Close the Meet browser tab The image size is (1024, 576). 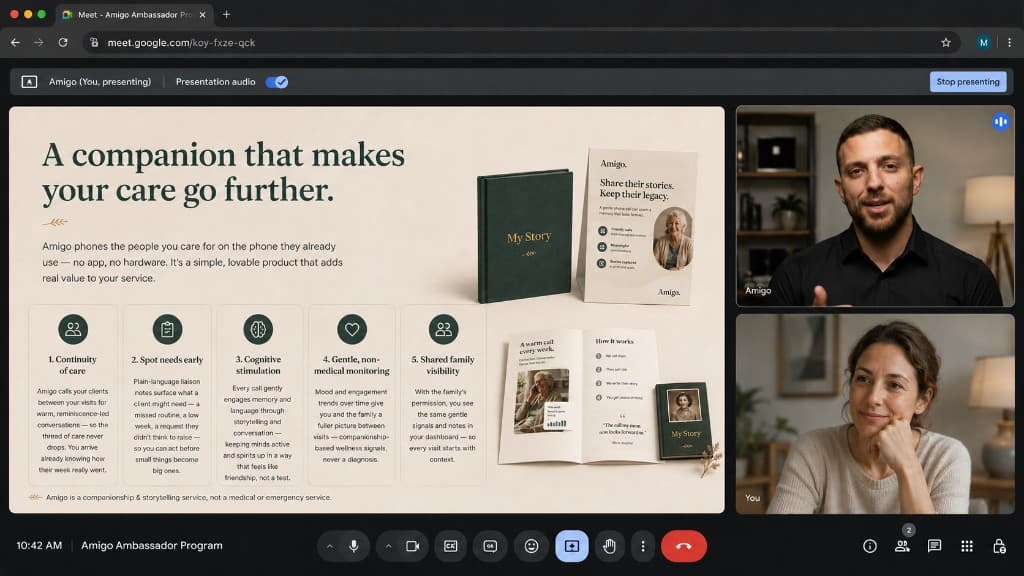(x=202, y=14)
